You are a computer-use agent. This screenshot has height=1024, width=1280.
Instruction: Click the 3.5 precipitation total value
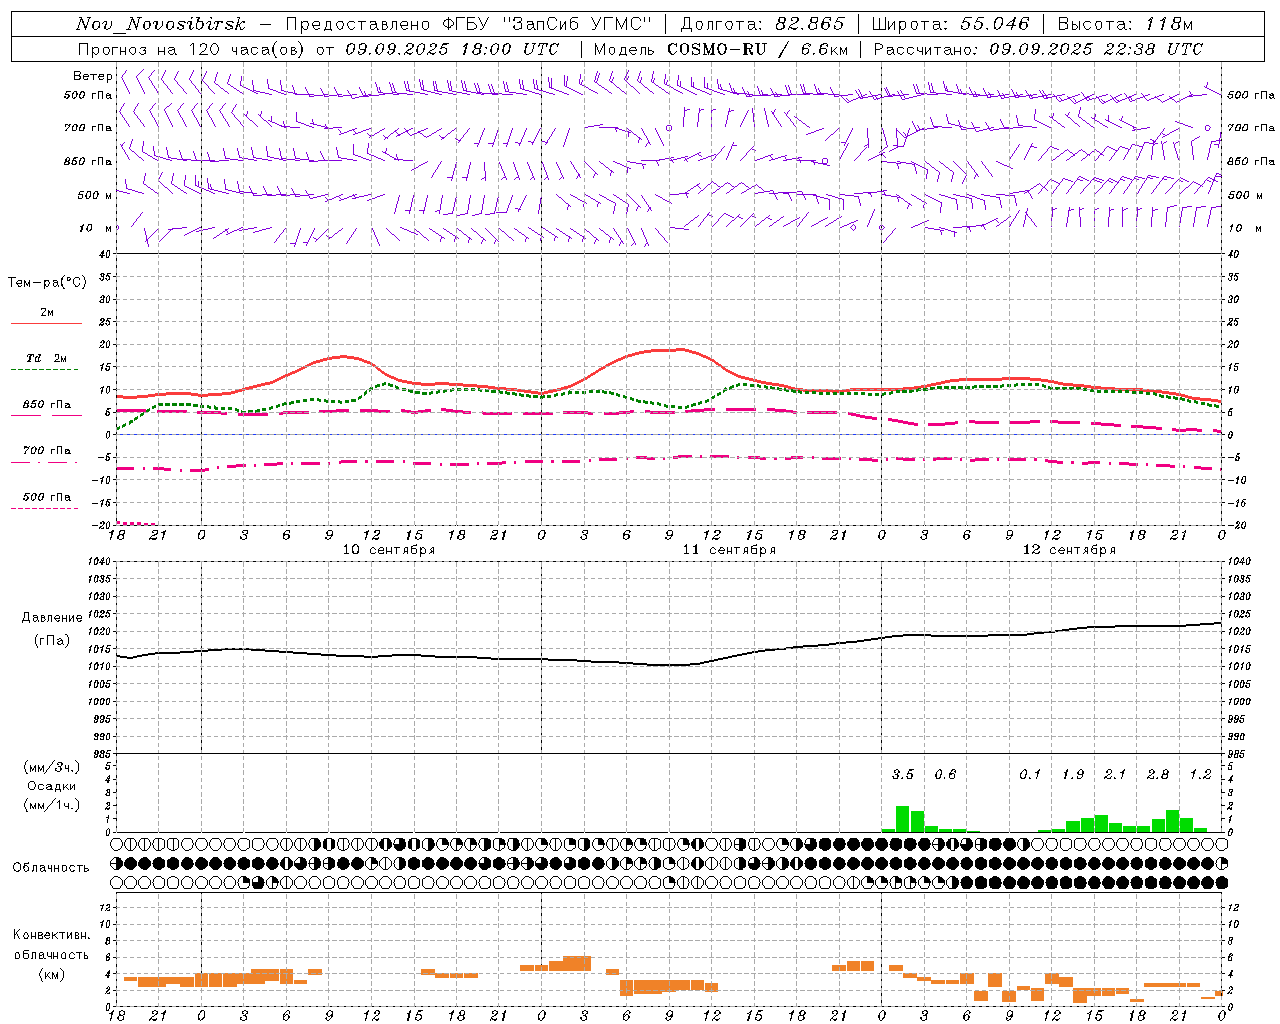tap(903, 774)
